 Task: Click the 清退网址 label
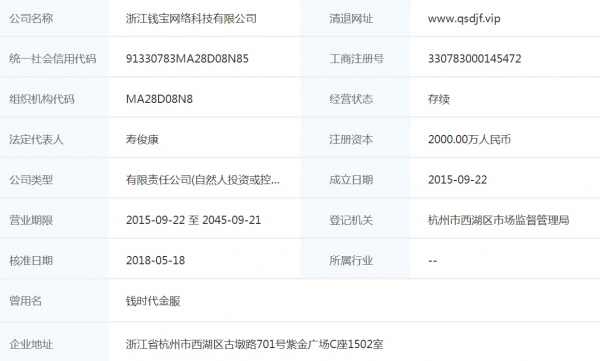tap(351, 18)
